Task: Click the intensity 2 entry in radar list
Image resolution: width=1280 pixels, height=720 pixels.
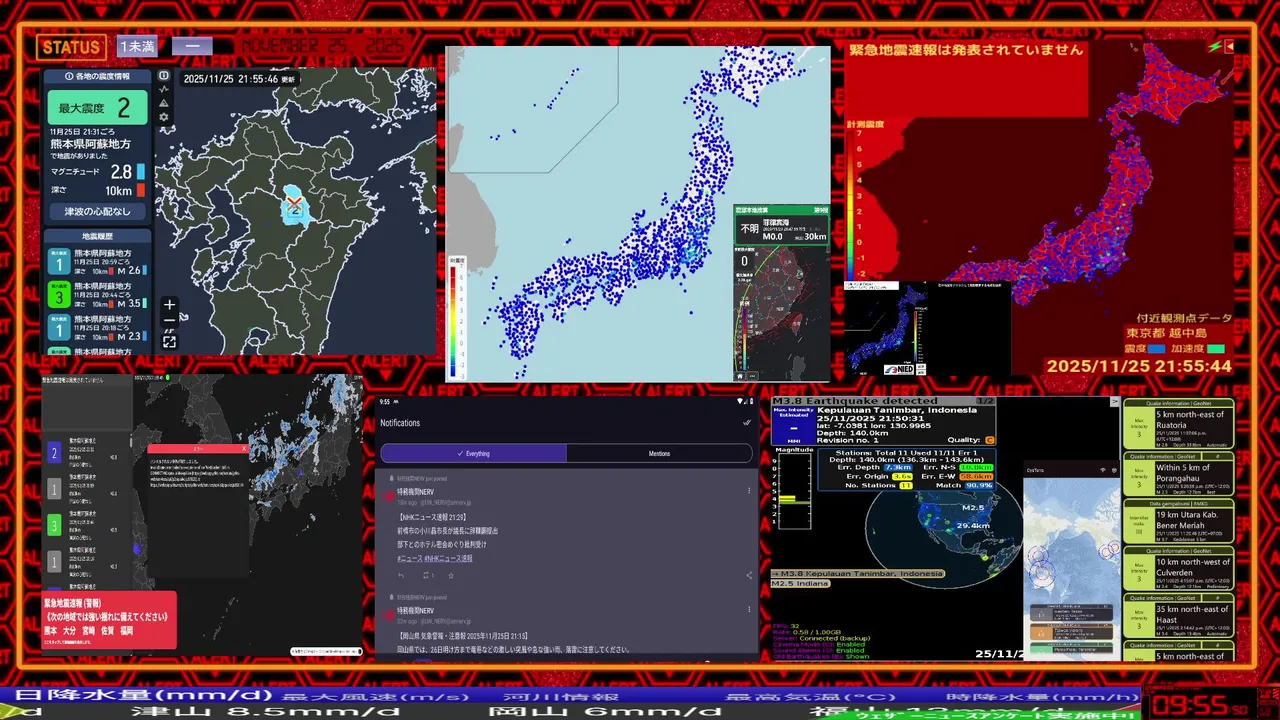Action: [86, 454]
